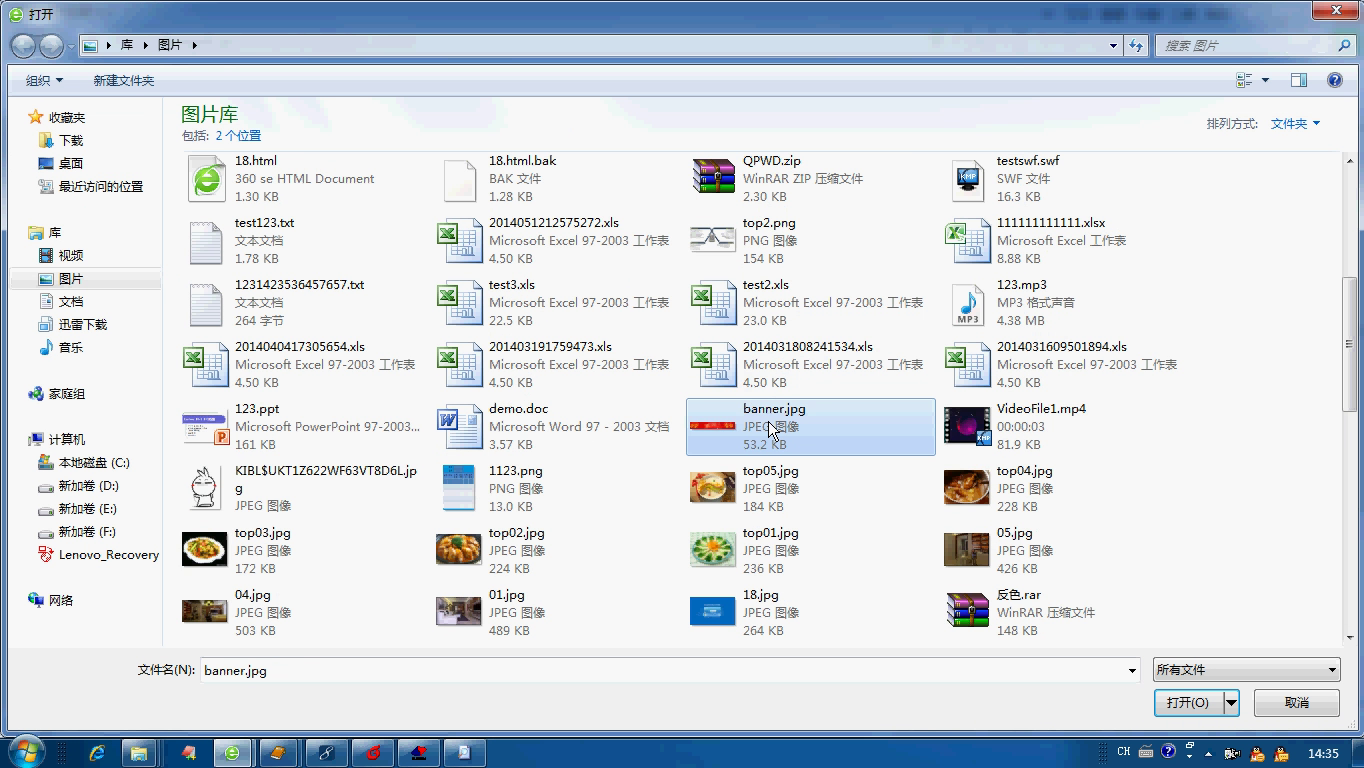Click the help question mark icon

pos(1334,80)
